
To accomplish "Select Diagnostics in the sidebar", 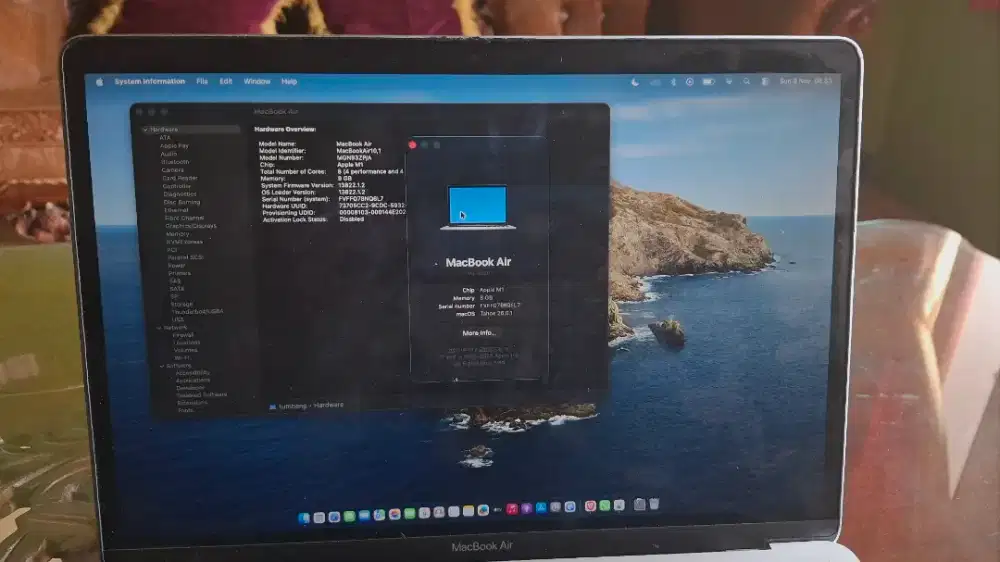I will tap(180, 195).
